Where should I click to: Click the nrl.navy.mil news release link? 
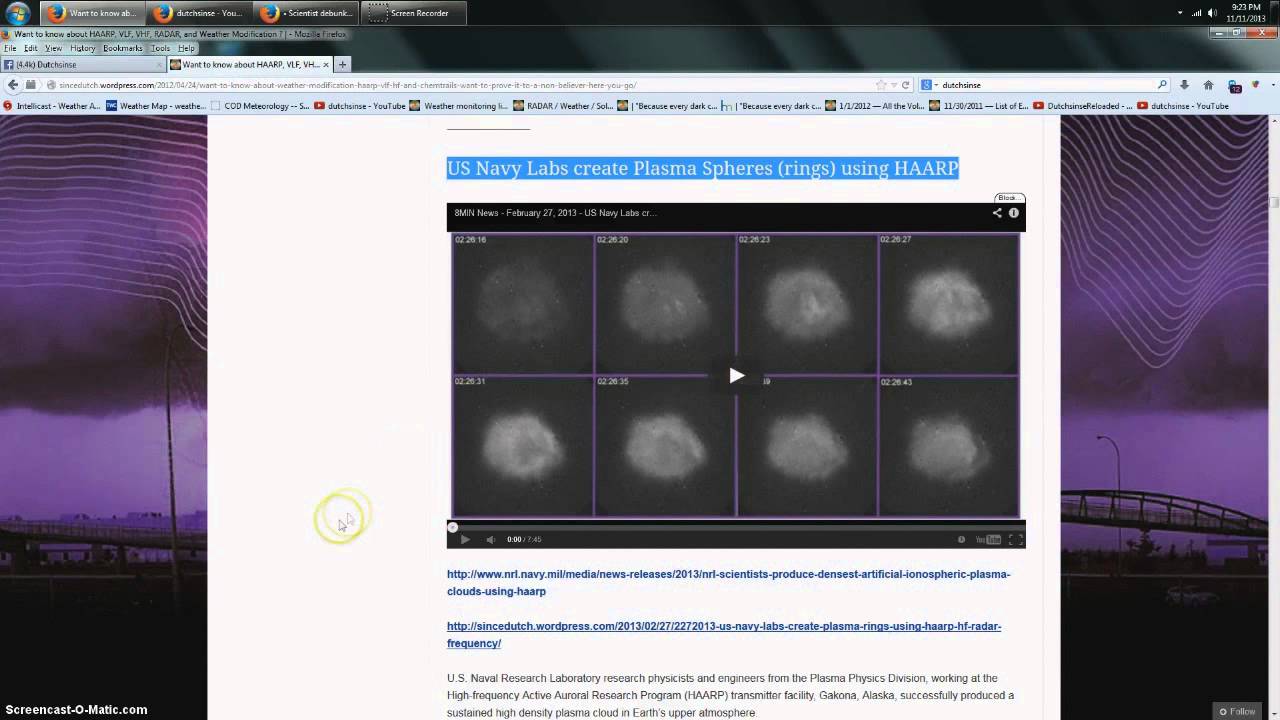tap(728, 582)
